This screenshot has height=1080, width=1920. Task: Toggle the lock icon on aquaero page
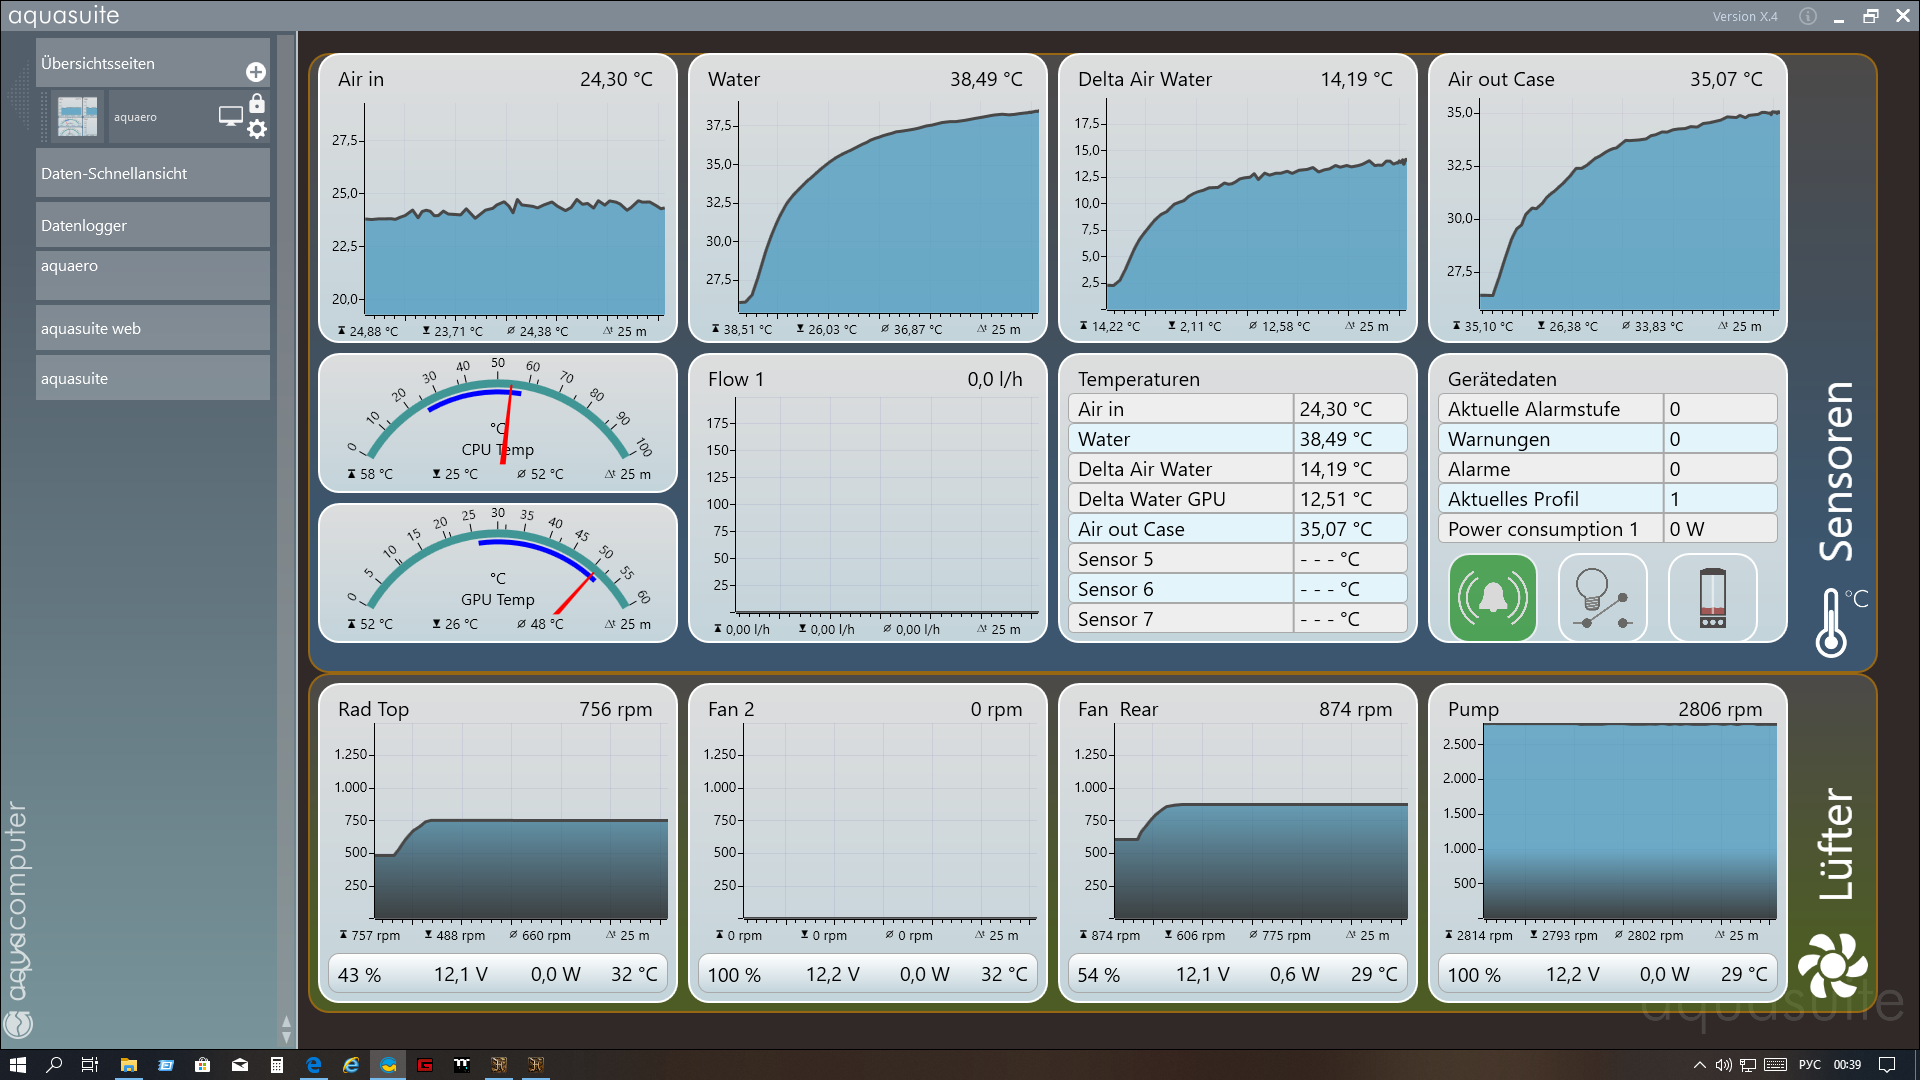tap(257, 103)
